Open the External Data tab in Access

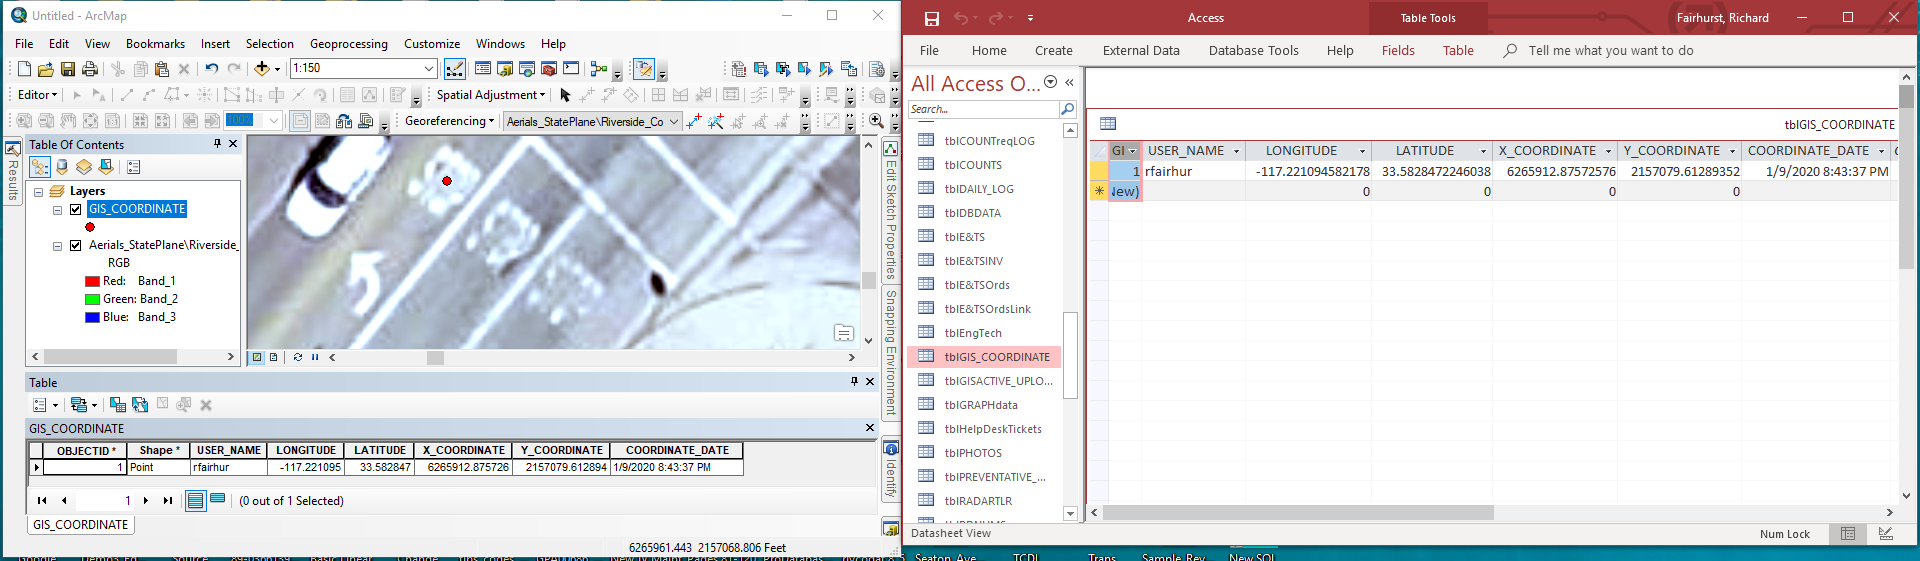[1141, 50]
